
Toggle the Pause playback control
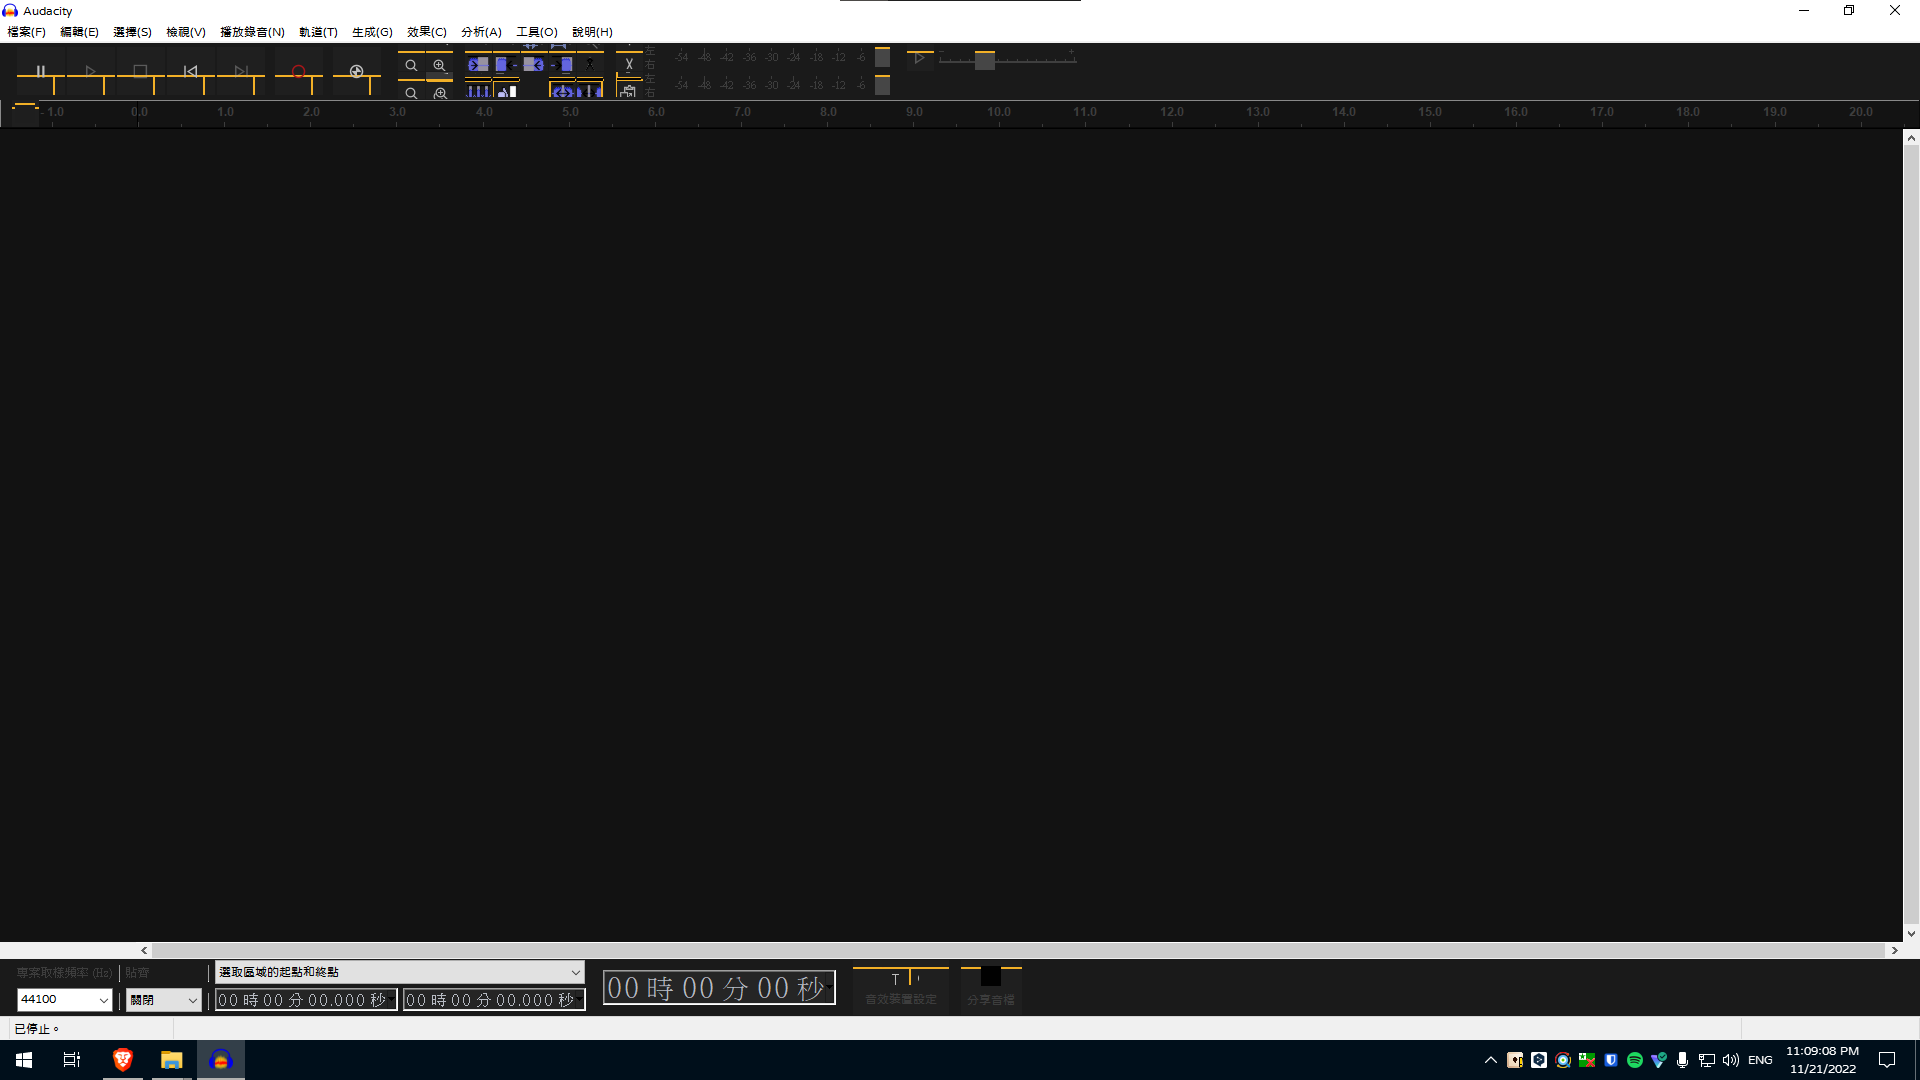41,70
